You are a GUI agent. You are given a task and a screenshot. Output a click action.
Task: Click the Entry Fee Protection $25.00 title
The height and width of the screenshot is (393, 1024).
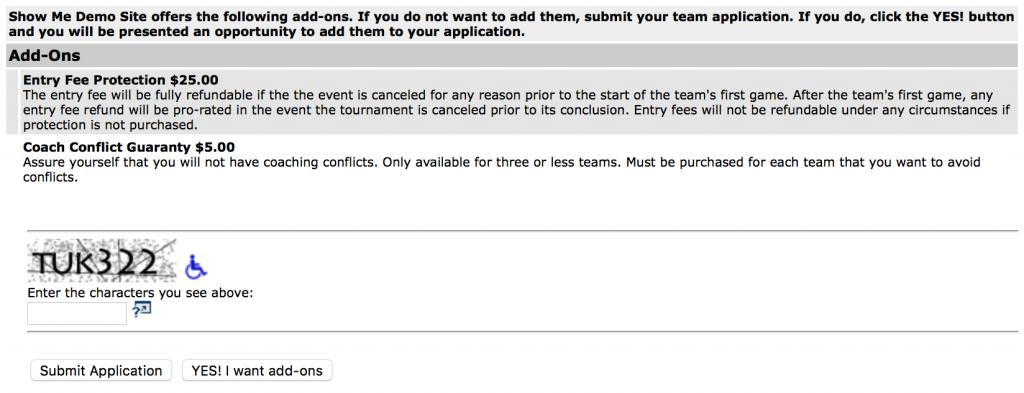(121, 80)
